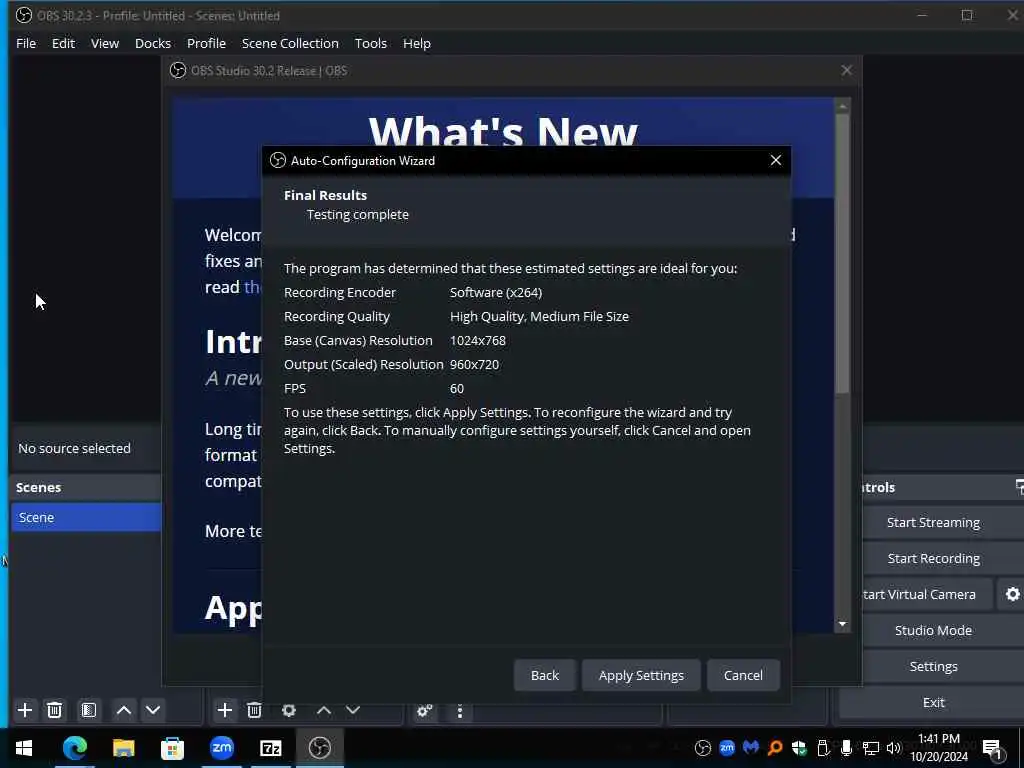Viewport: 1024px width, 768px height.
Task: Click Exit in Controls dock
Action: tap(933, 702)
